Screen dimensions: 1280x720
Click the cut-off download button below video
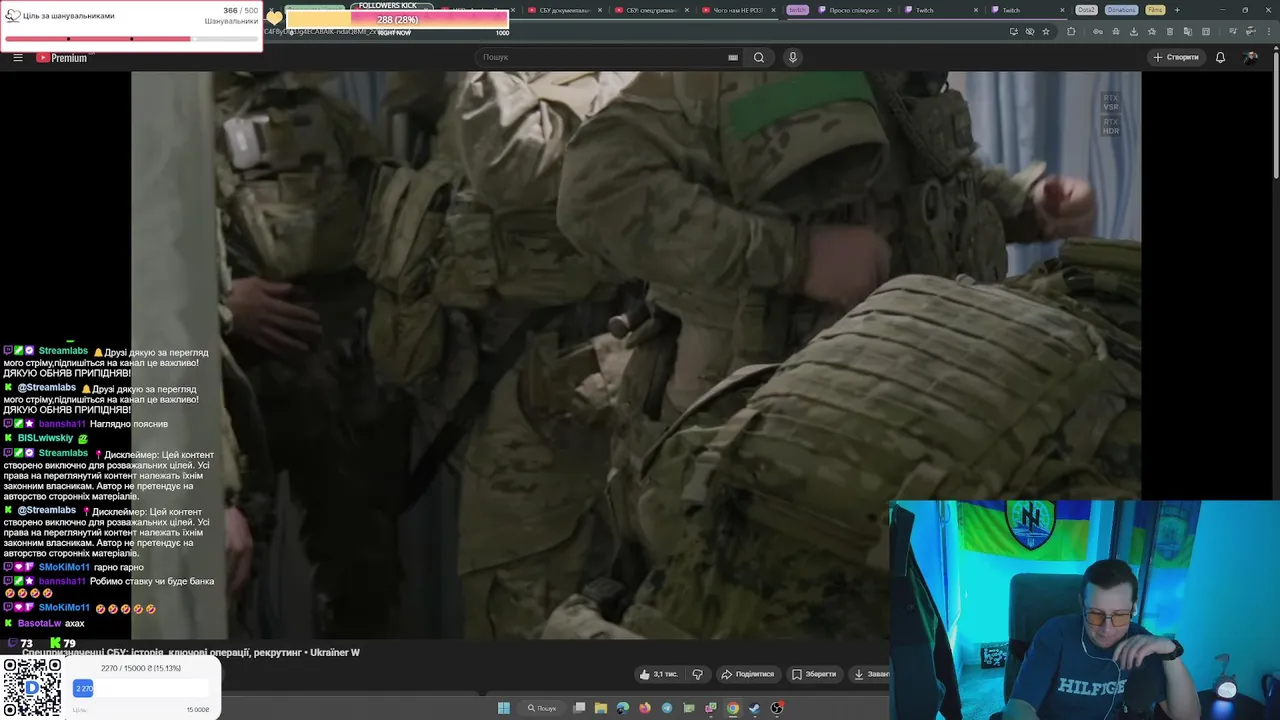click(869, 674)
